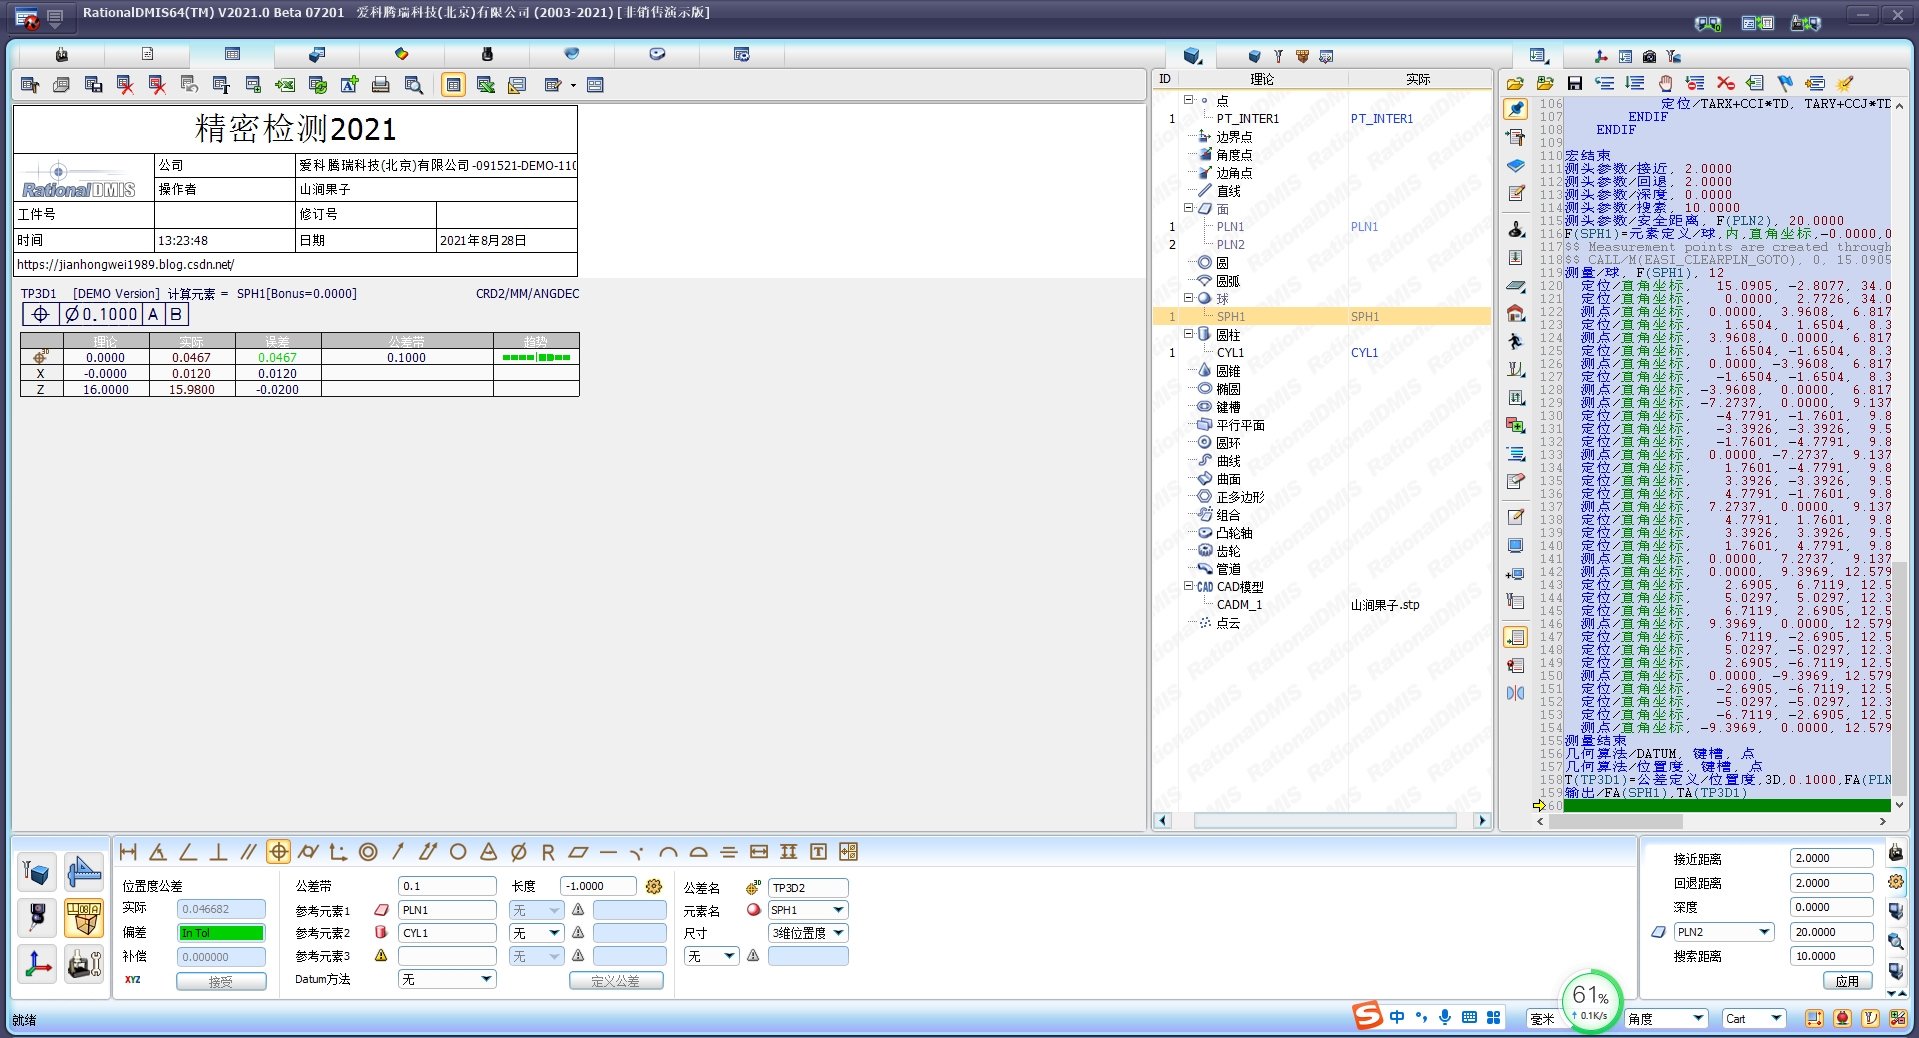Click the open program folder icon
This screenshot has width=1919, height=1038.
click(x=1515, y=83)
